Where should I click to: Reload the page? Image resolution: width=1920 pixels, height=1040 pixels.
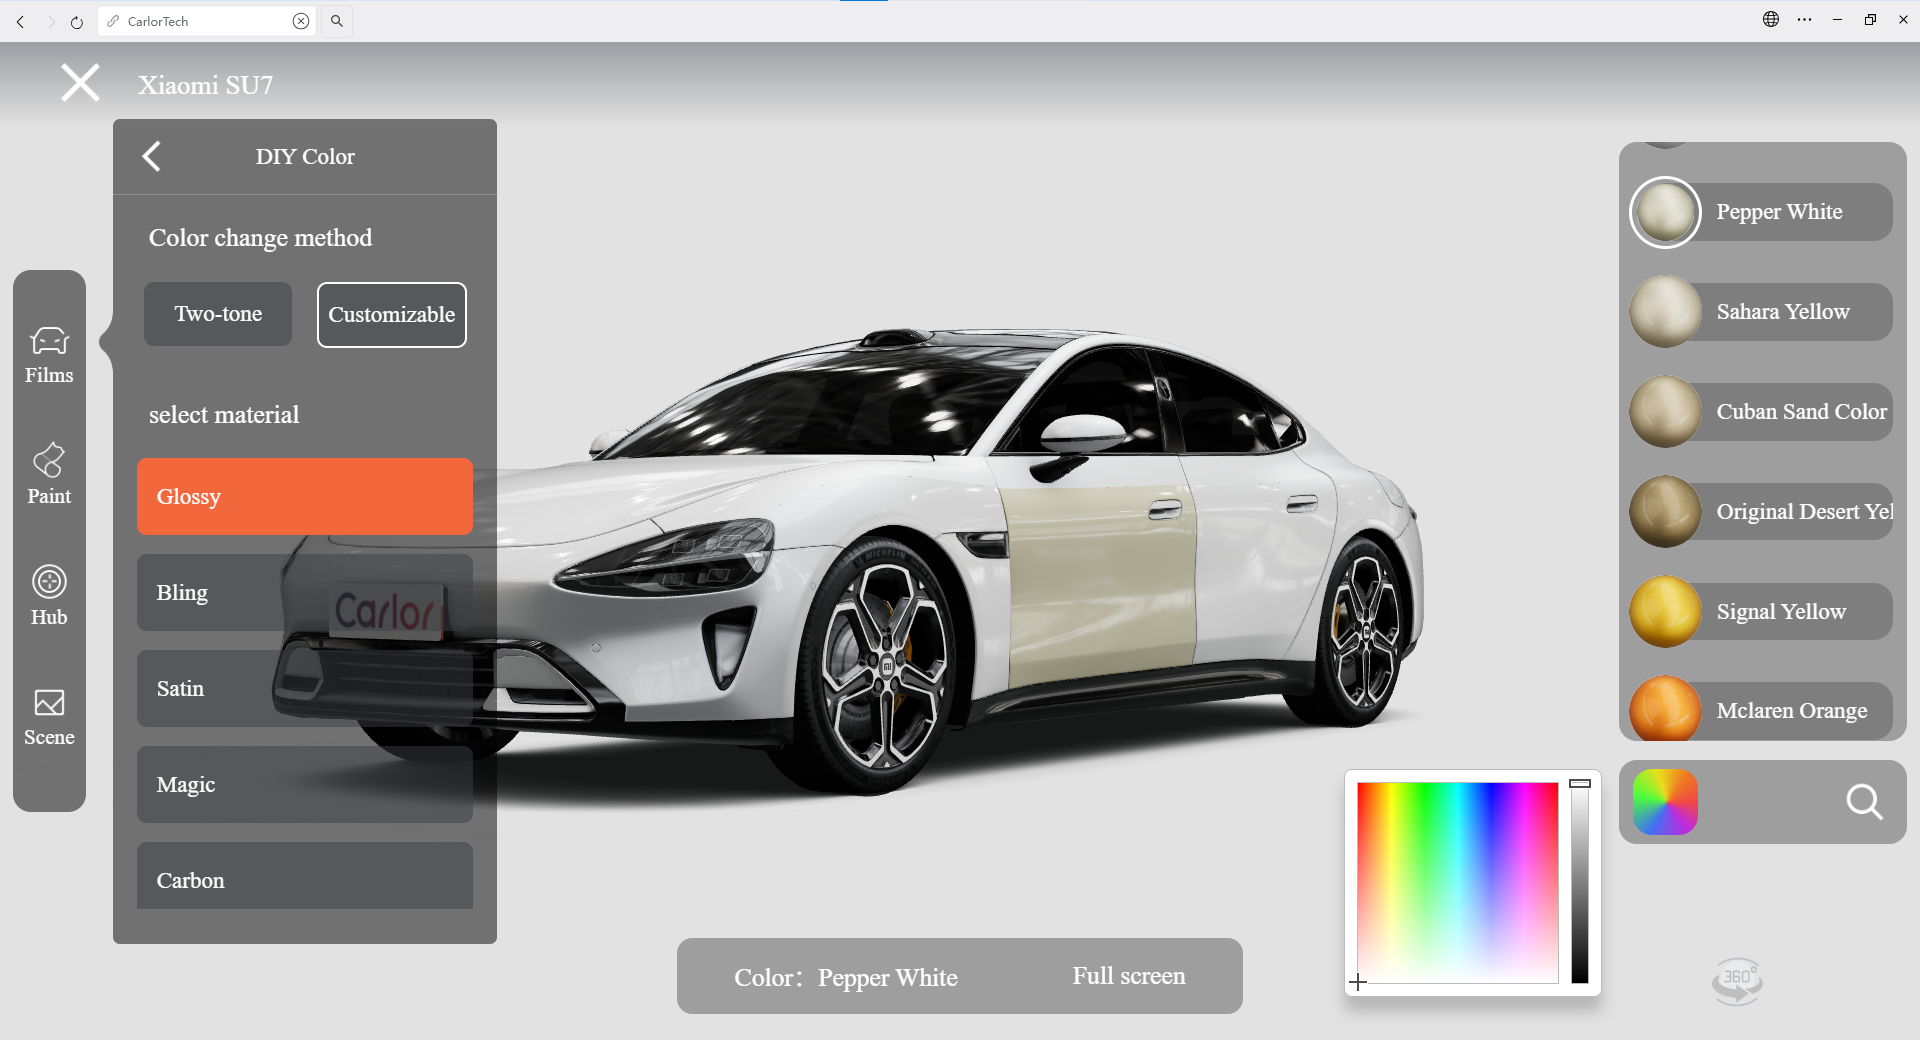77,21
